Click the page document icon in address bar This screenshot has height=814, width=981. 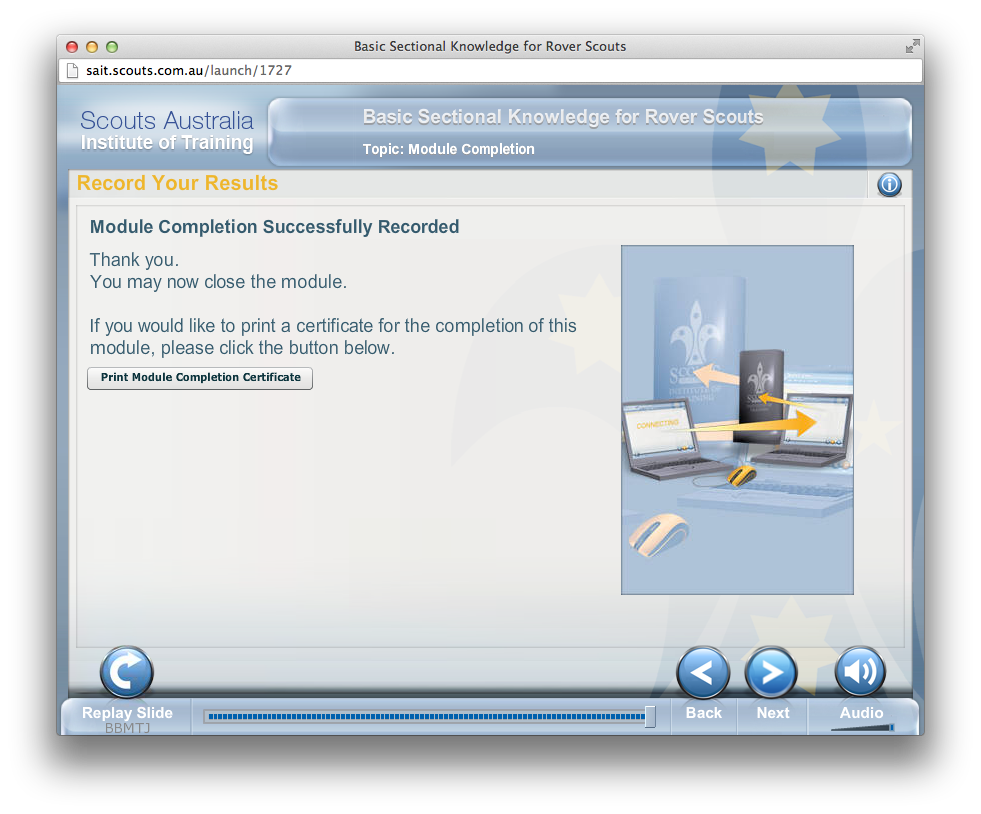(x=73, y=70)
